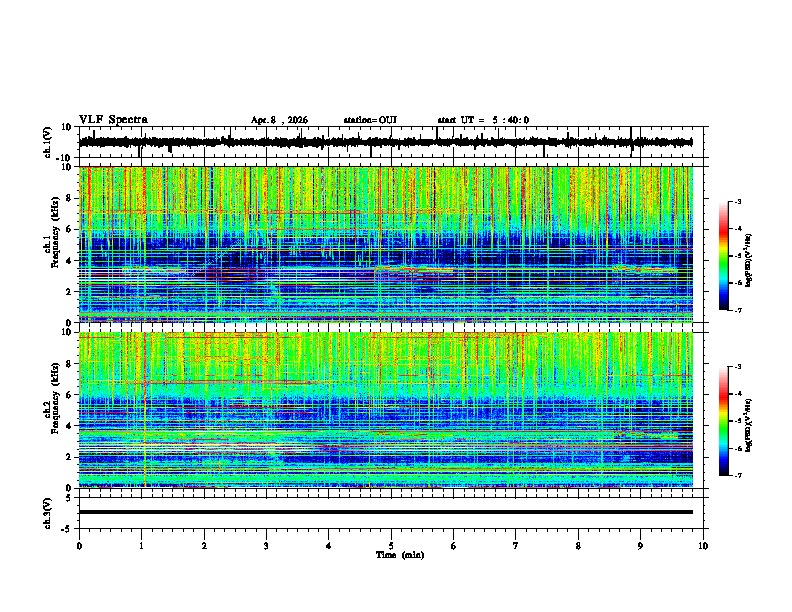The height and width of the screenshot is (612, 792).
Task: Select the "start UT = 5:40:0" text
Action: [483, 120]
